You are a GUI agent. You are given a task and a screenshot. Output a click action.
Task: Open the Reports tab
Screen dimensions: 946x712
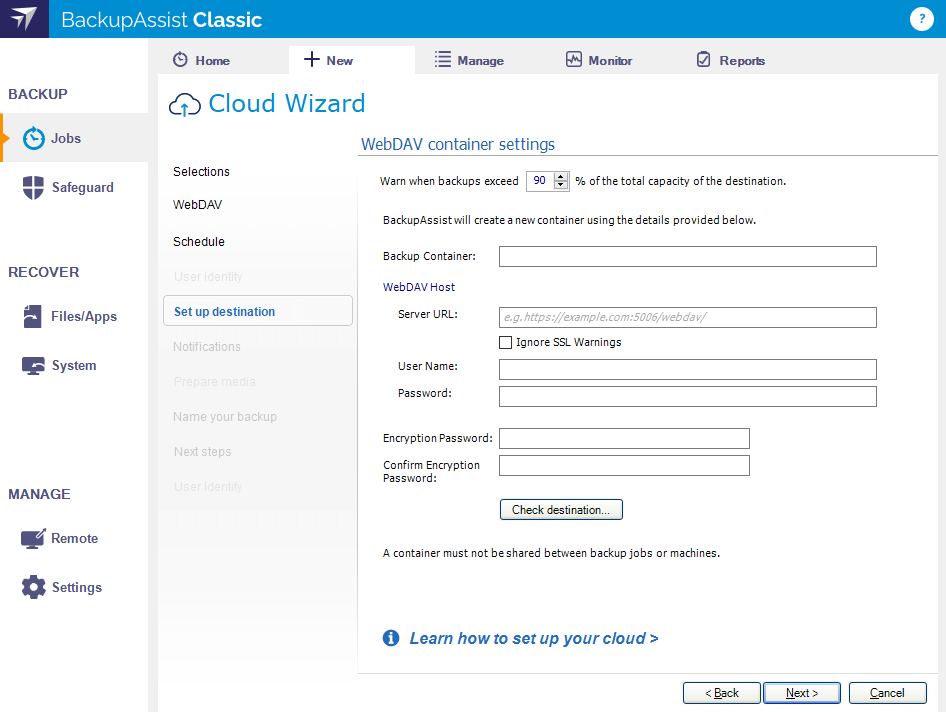[731, 60]
